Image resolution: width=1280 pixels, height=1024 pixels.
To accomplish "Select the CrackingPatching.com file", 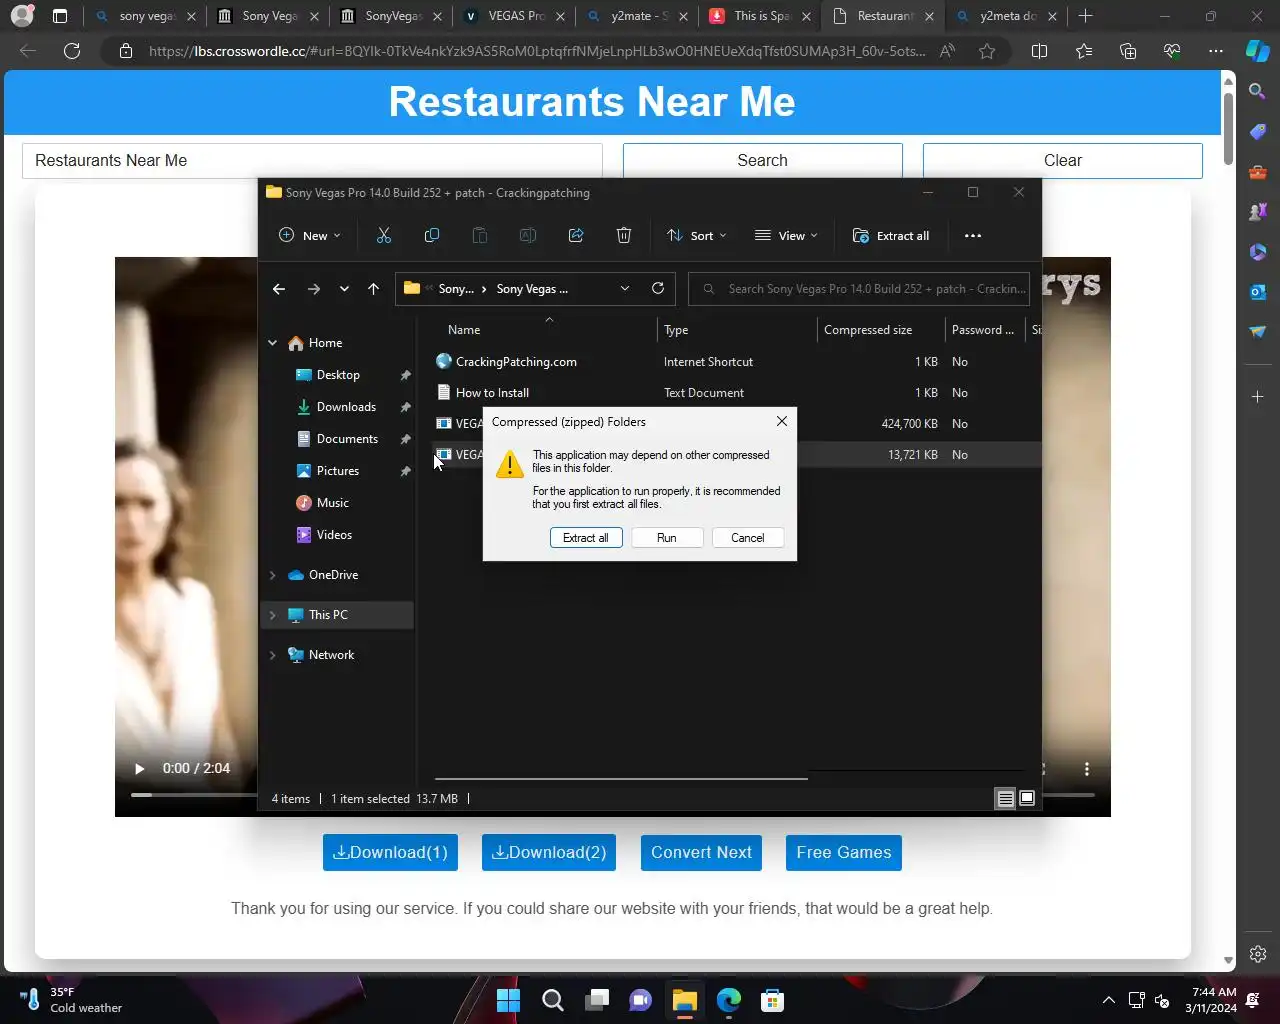I will (516, 362).
